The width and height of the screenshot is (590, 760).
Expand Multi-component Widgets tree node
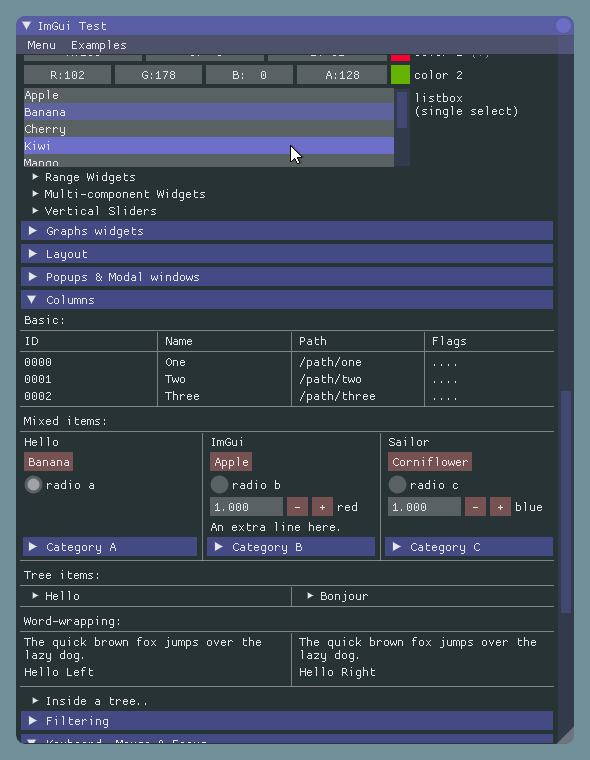pyautogui.click(x=119, y=194)
